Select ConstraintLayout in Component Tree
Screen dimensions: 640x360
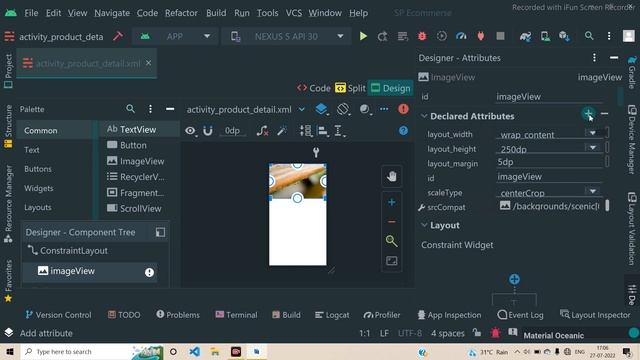(x=68, y=251)
